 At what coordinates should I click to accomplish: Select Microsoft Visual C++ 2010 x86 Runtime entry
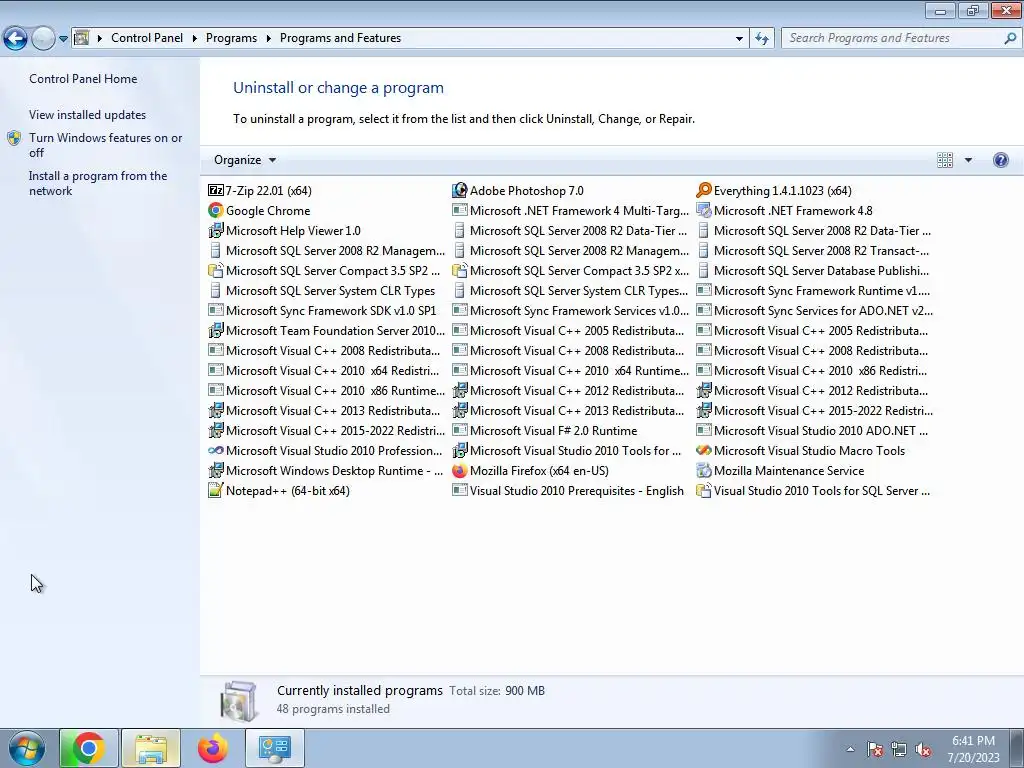point(327,391)
